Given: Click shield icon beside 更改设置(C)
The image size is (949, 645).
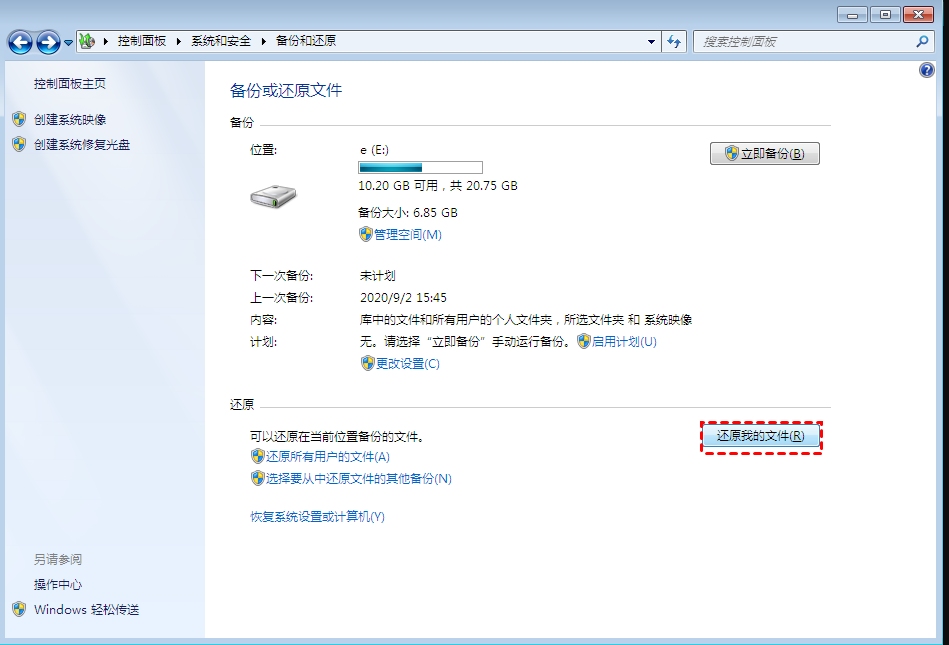Looking at the screenshot, I should (367, 363).
